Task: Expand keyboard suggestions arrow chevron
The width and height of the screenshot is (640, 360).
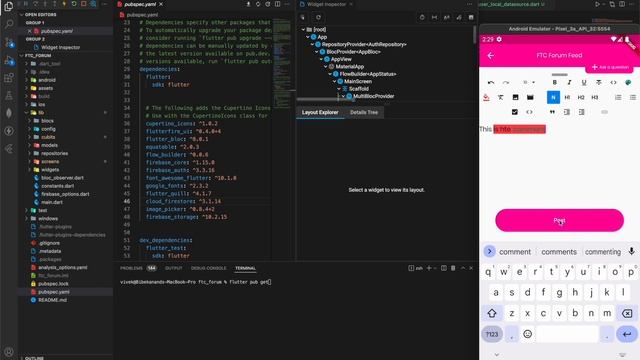Action: (x=489, y=251)
